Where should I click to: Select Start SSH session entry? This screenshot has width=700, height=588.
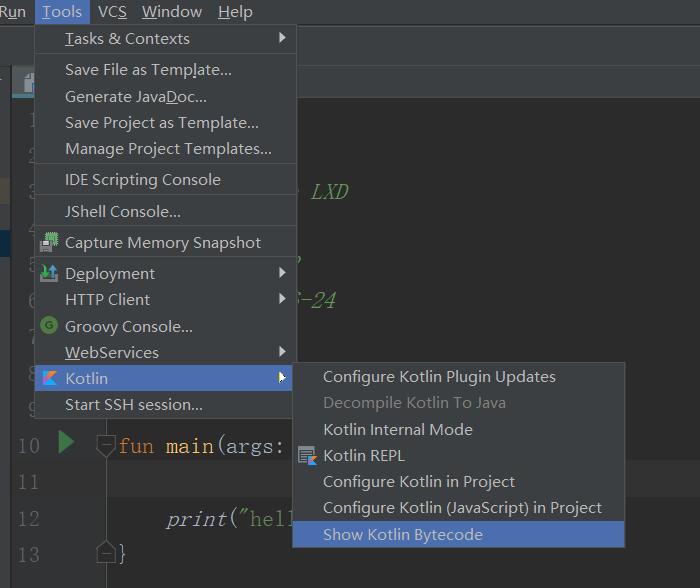pyautogui.click(x=134, y=405)
